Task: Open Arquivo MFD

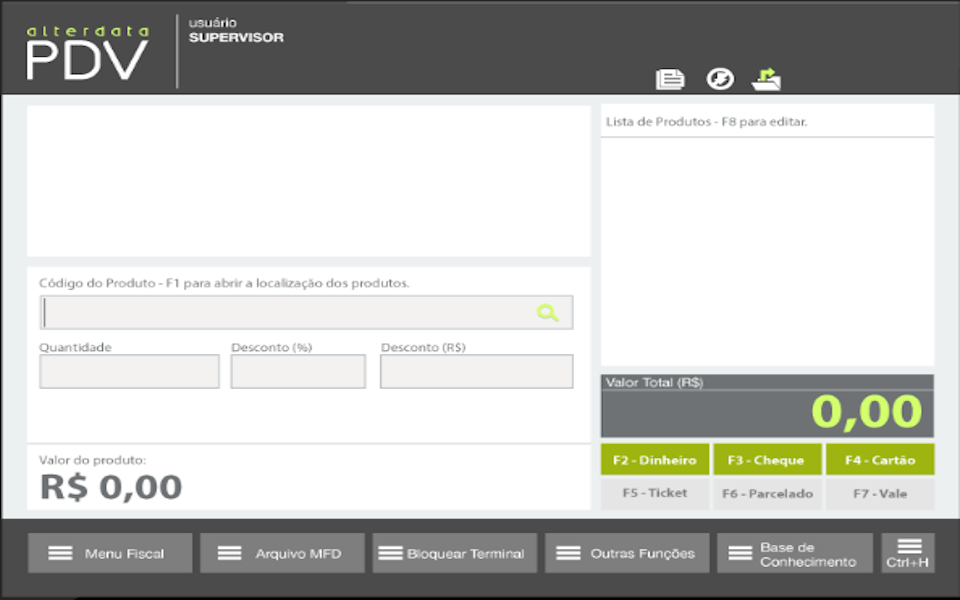Action: [x=282, y=553]
